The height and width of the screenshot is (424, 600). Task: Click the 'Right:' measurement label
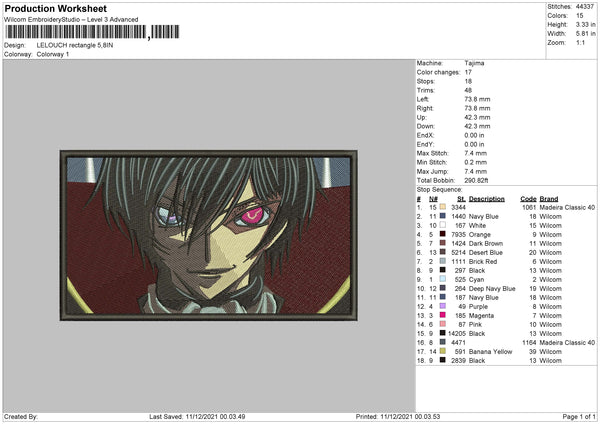coord(425,108)
